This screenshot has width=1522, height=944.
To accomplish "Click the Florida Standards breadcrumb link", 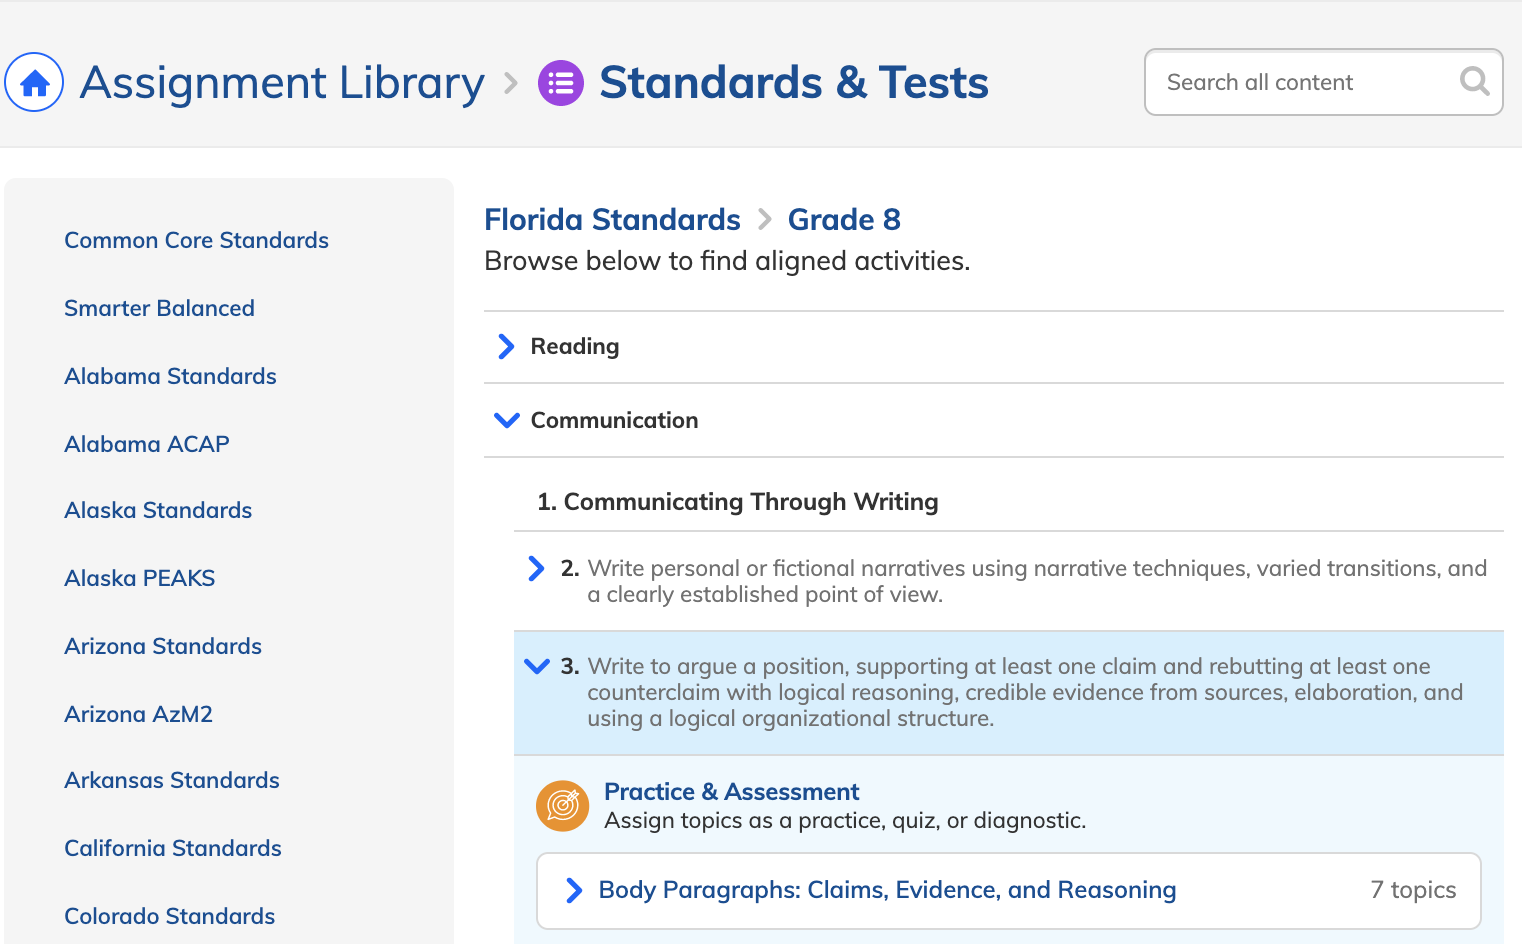I will click(612, 219).
